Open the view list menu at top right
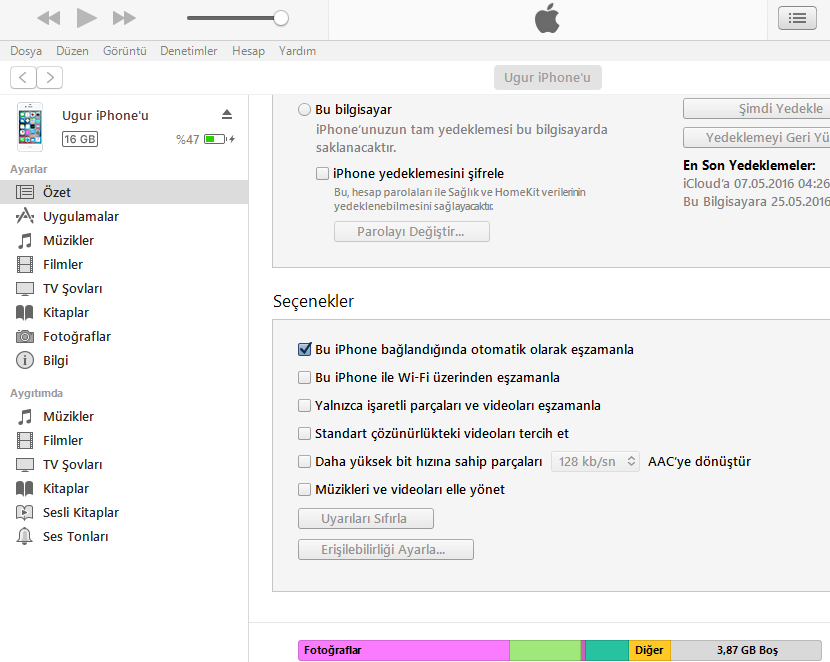This screenshot has width=830, height=662. (x=796, y=18)
